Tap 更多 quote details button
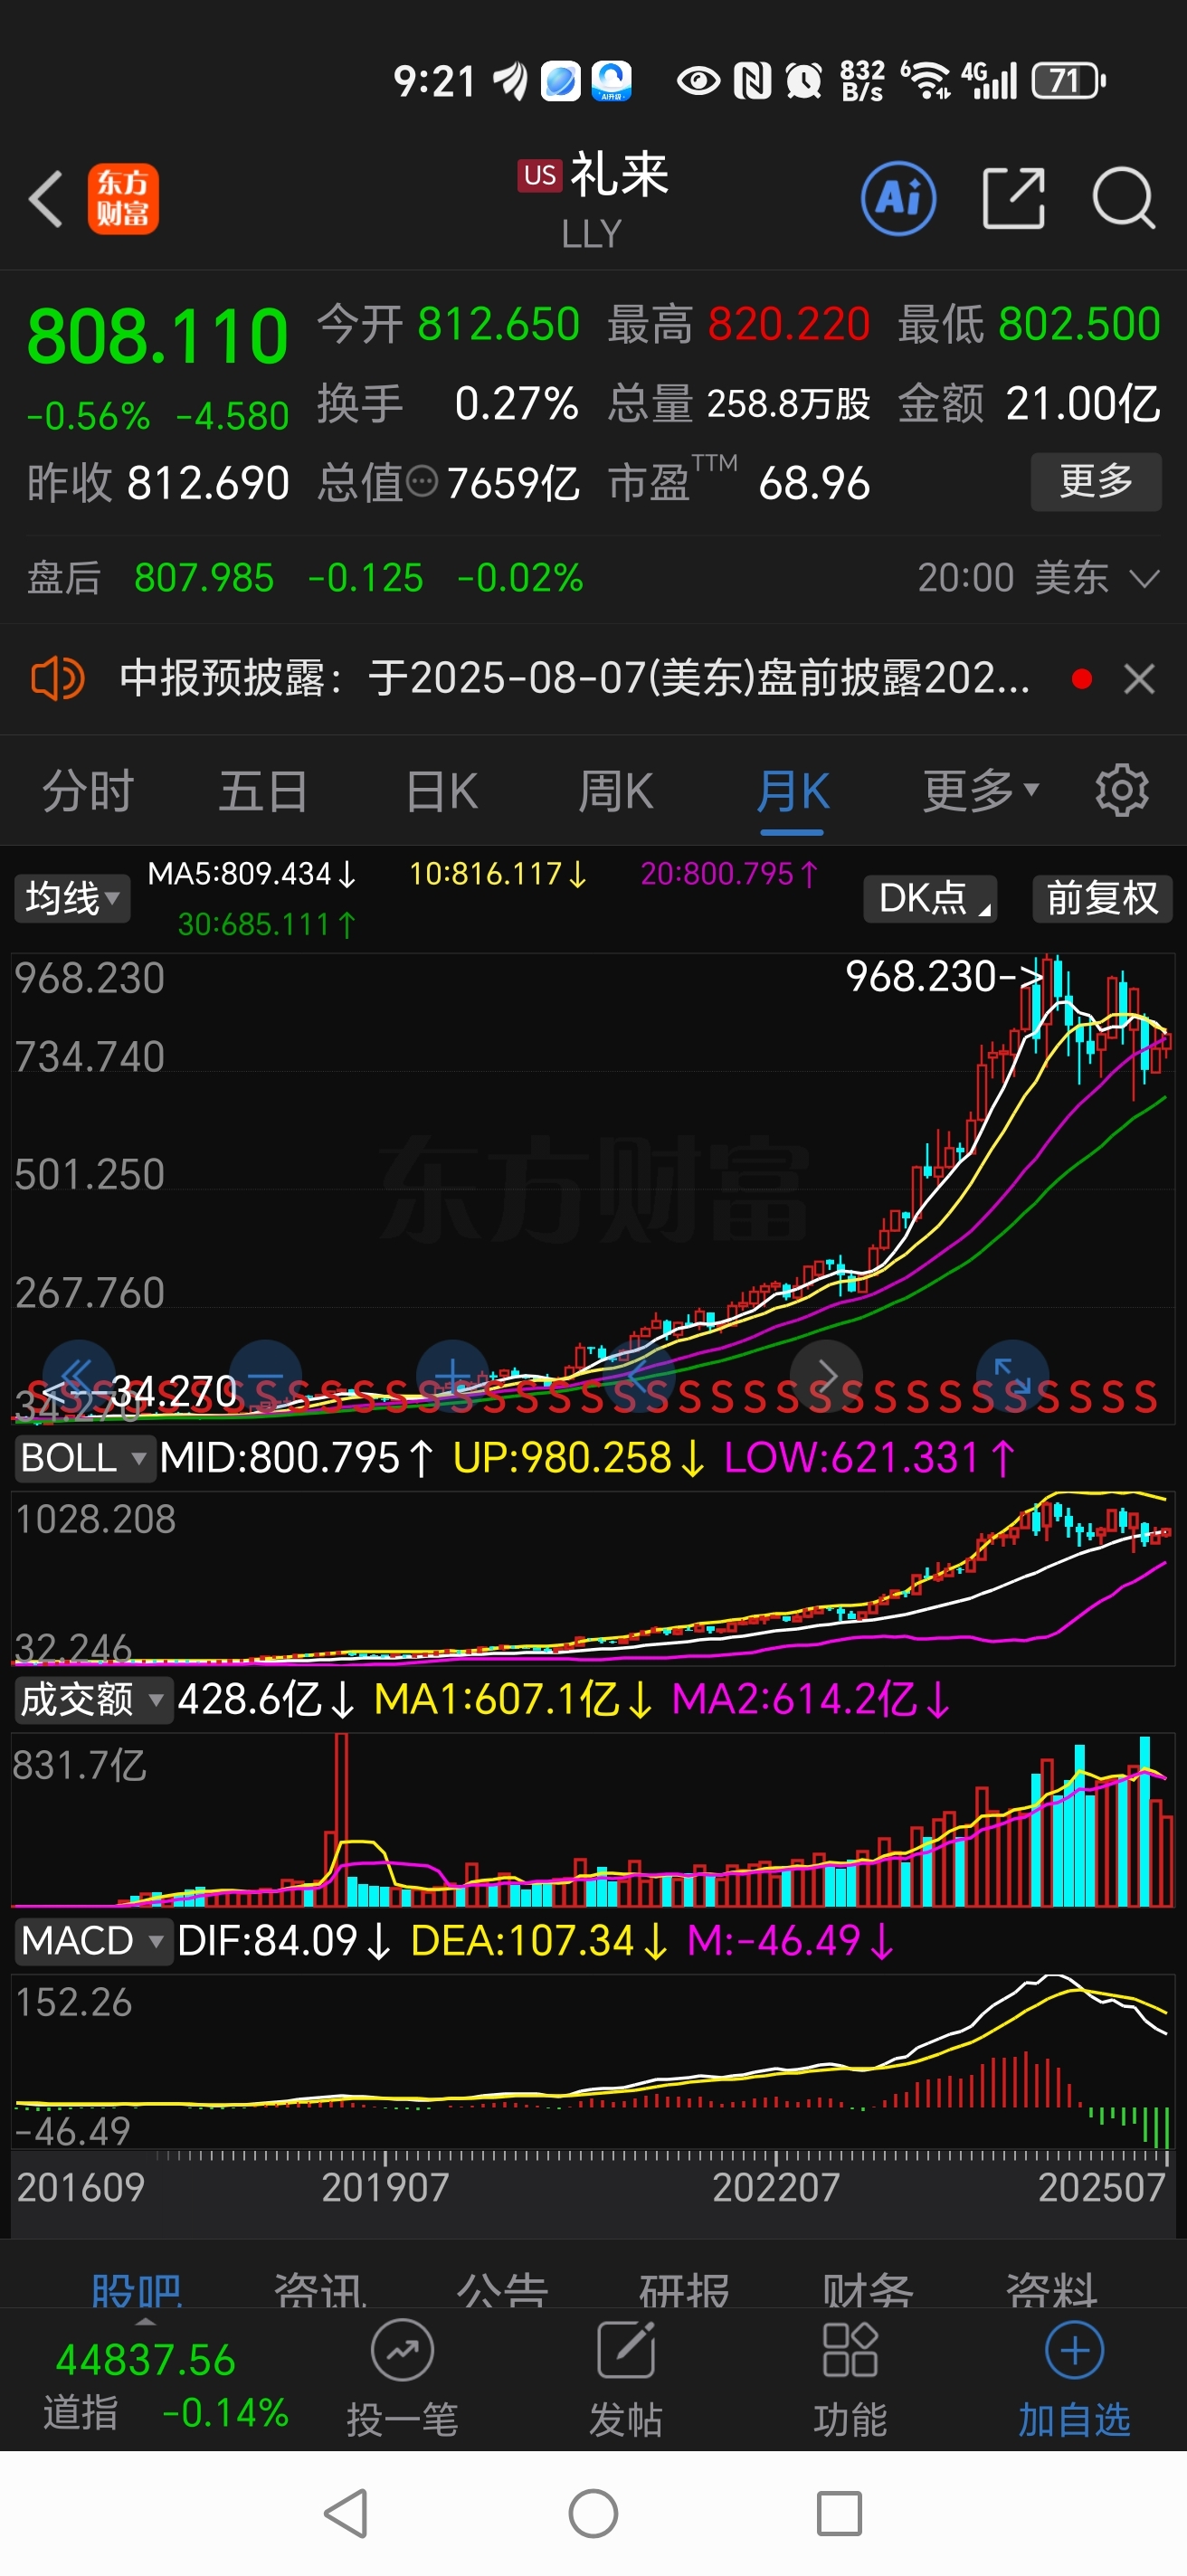This screenshot has width=1187, height=2576. pyautogui.click(x=1096, y=482)
